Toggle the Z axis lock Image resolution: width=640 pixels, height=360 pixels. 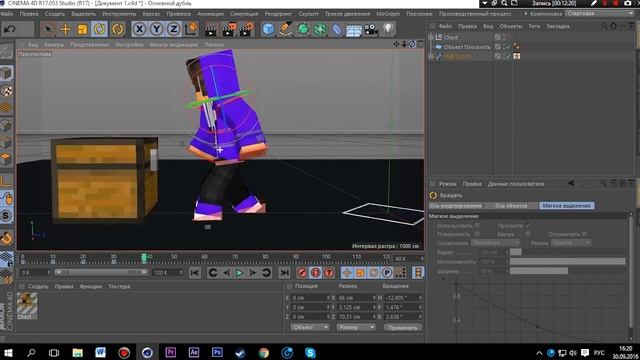[x=173, y=29]
